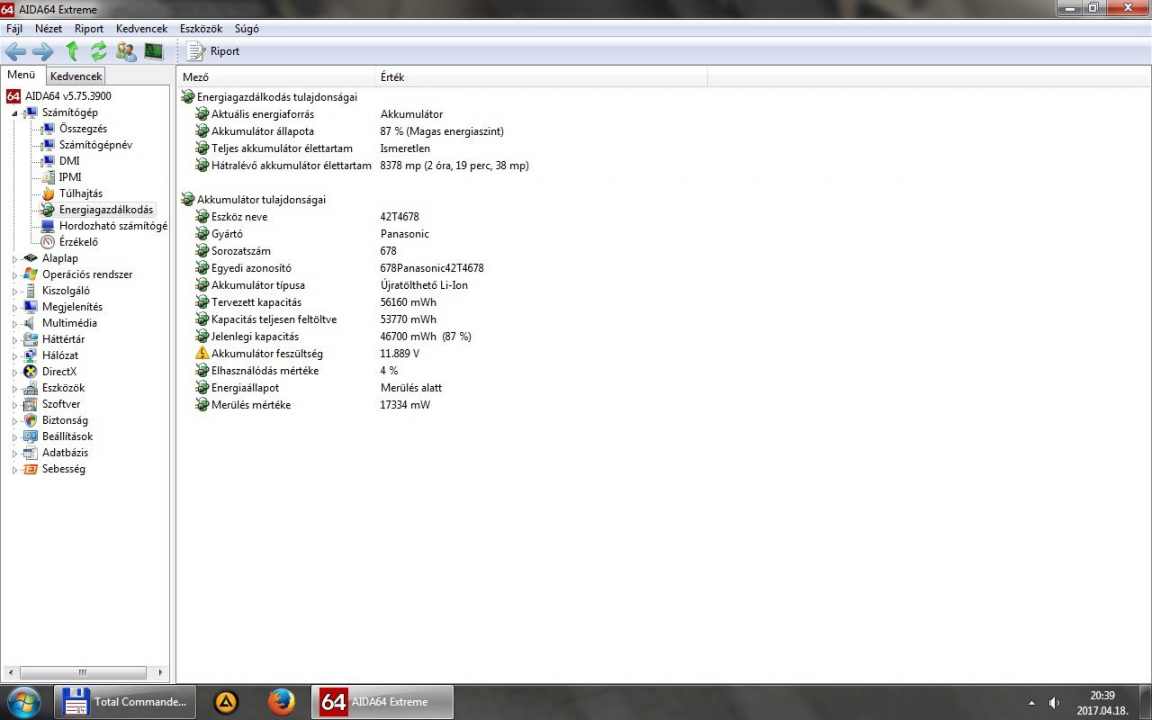
Task: Open the users management toolbar icon
Action: pyautogui.click(x=126, y=51)
